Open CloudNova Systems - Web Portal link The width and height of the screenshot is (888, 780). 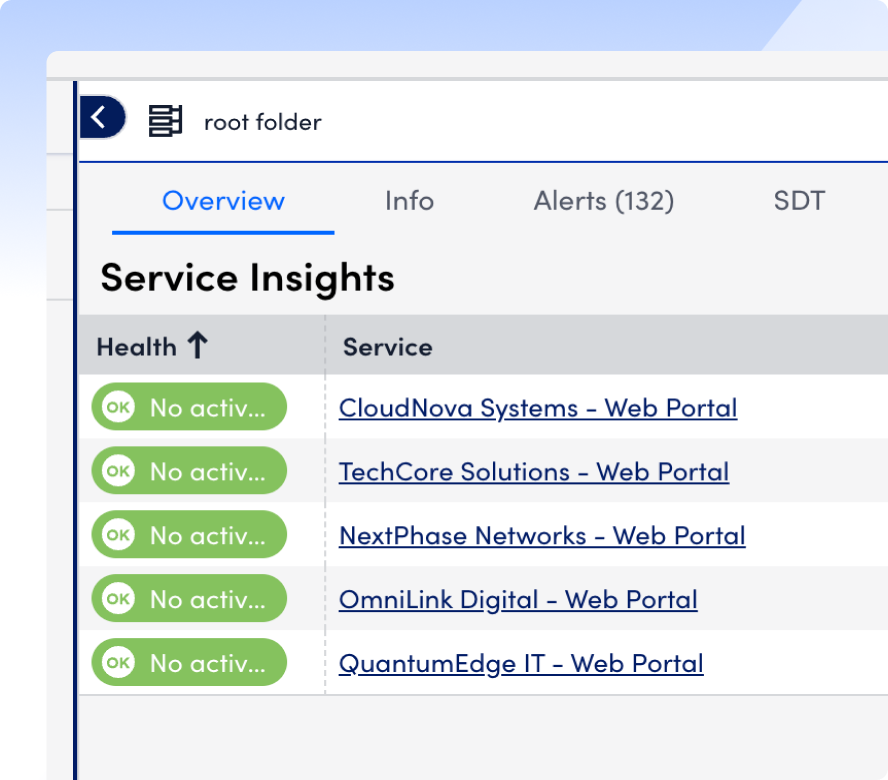[538, 408]
